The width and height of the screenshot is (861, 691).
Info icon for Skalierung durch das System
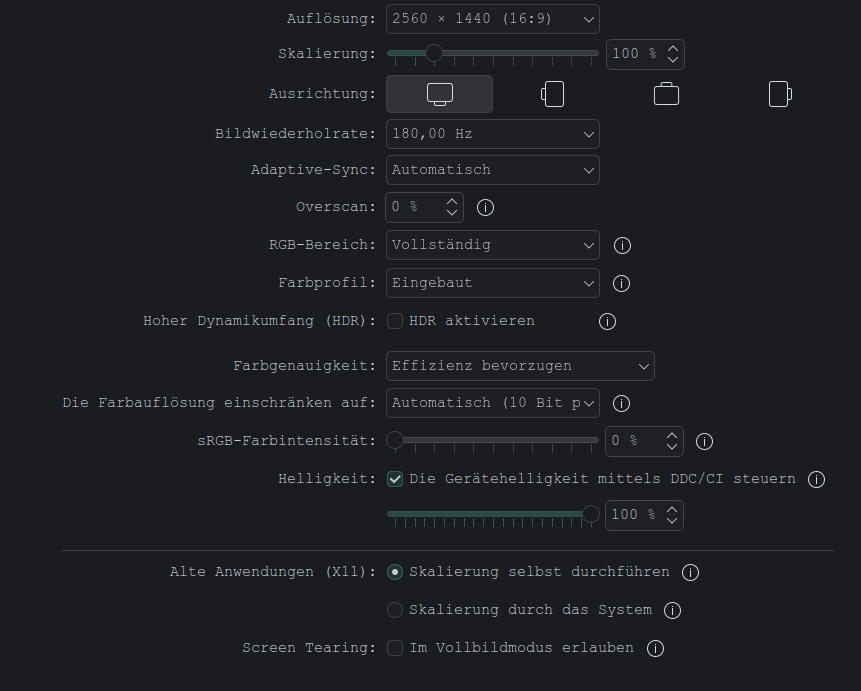672,610
